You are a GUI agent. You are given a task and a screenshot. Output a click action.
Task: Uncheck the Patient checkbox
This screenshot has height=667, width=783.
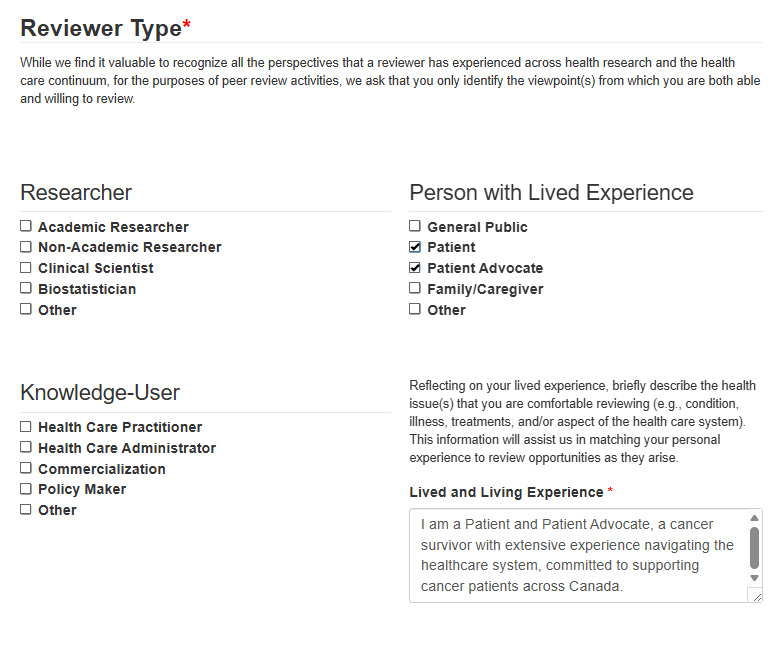pyautogui.click(x=415, y=247)
